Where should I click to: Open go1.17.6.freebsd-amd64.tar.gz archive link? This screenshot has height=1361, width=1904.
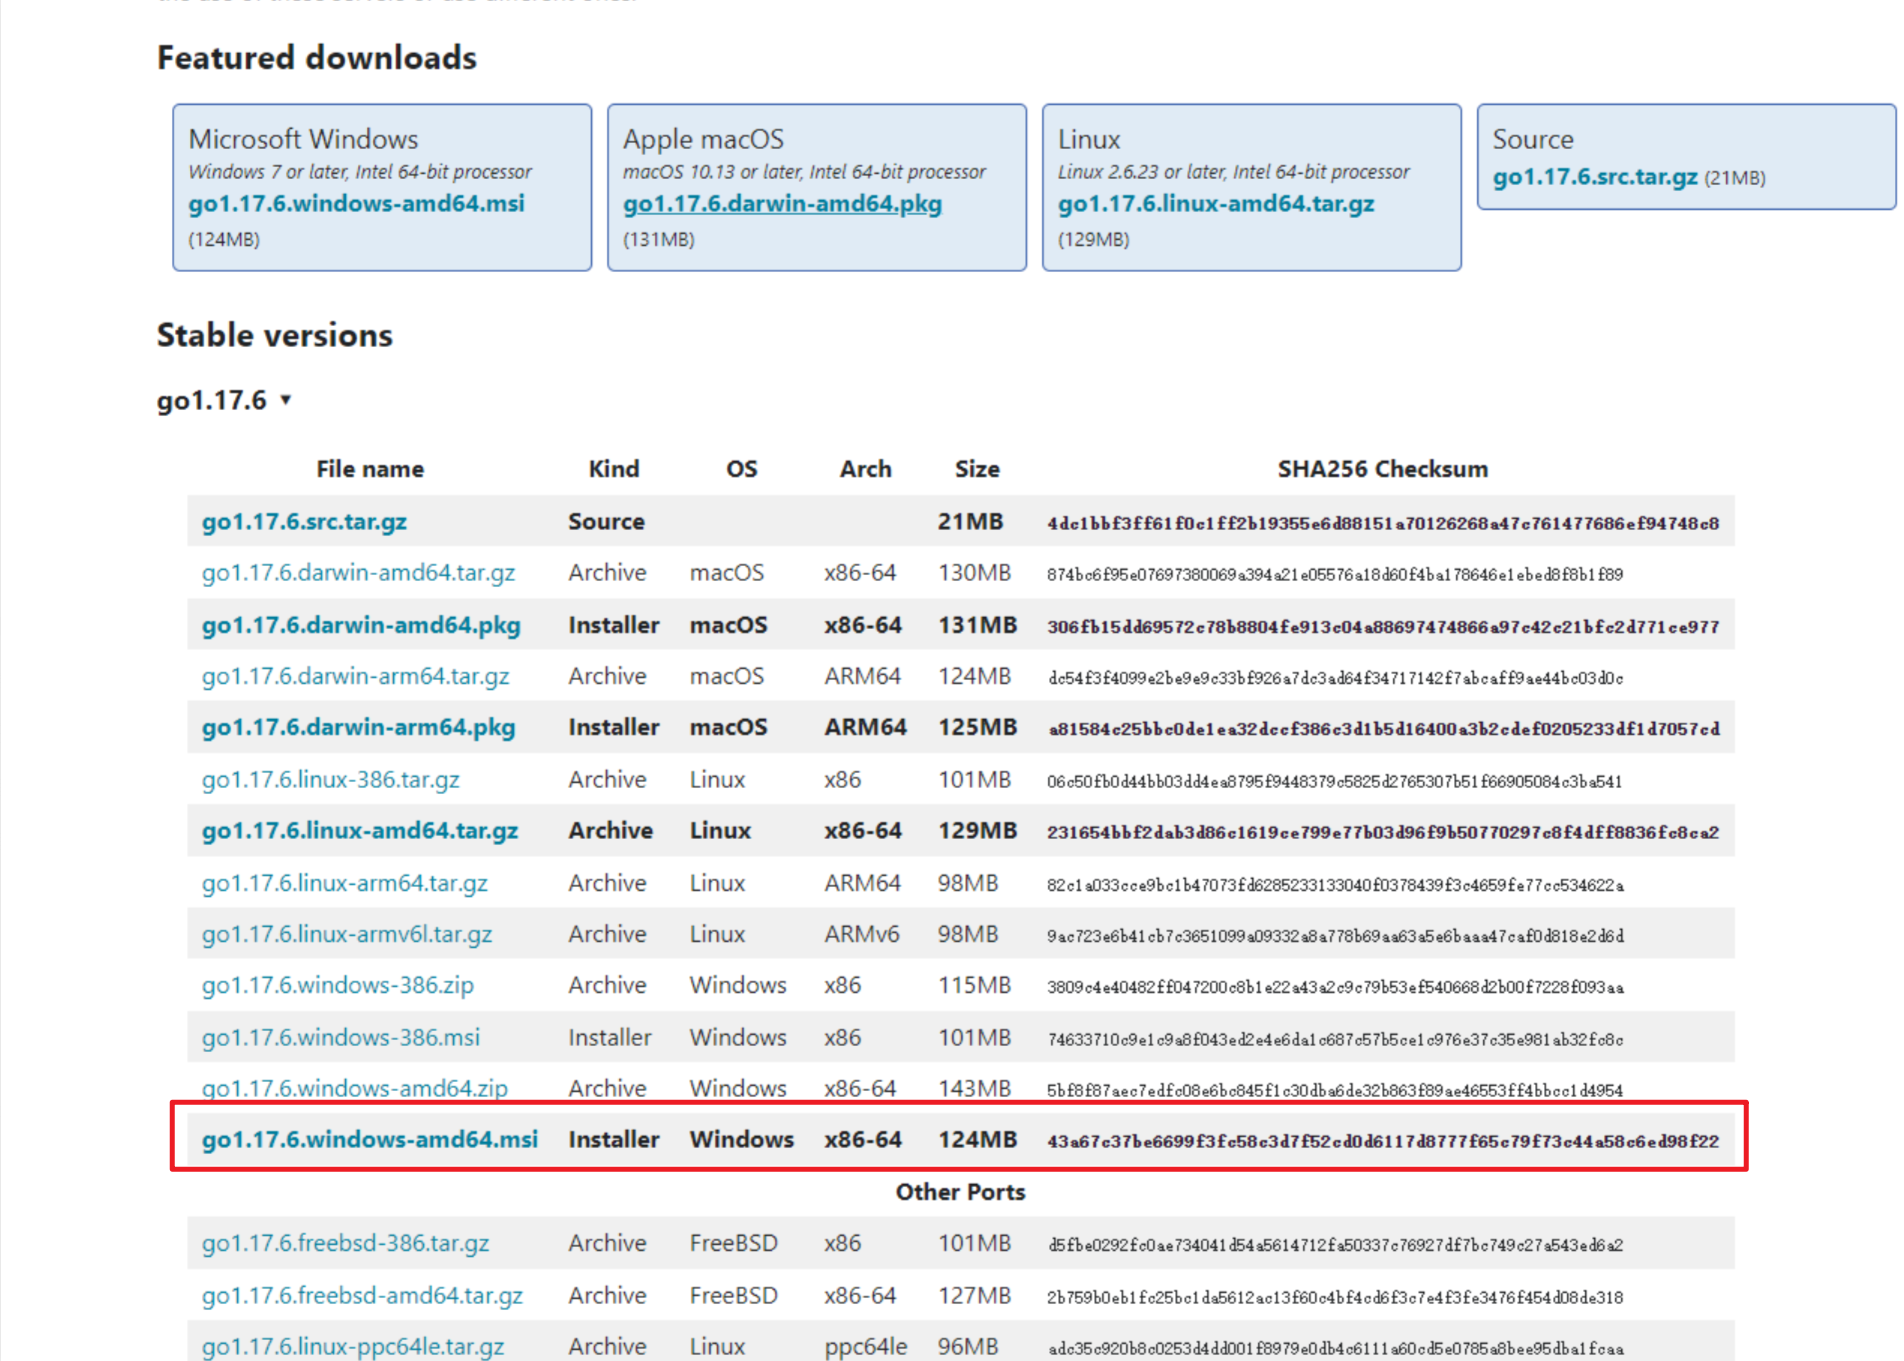click(362, 1296)
